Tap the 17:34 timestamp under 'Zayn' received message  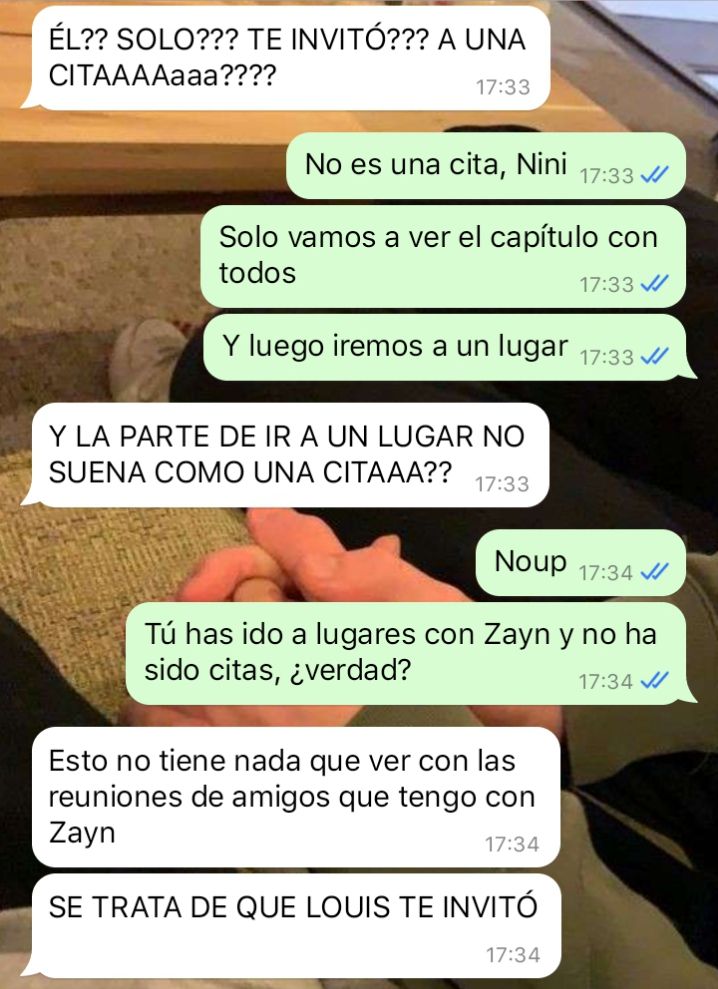pos(512,844)
